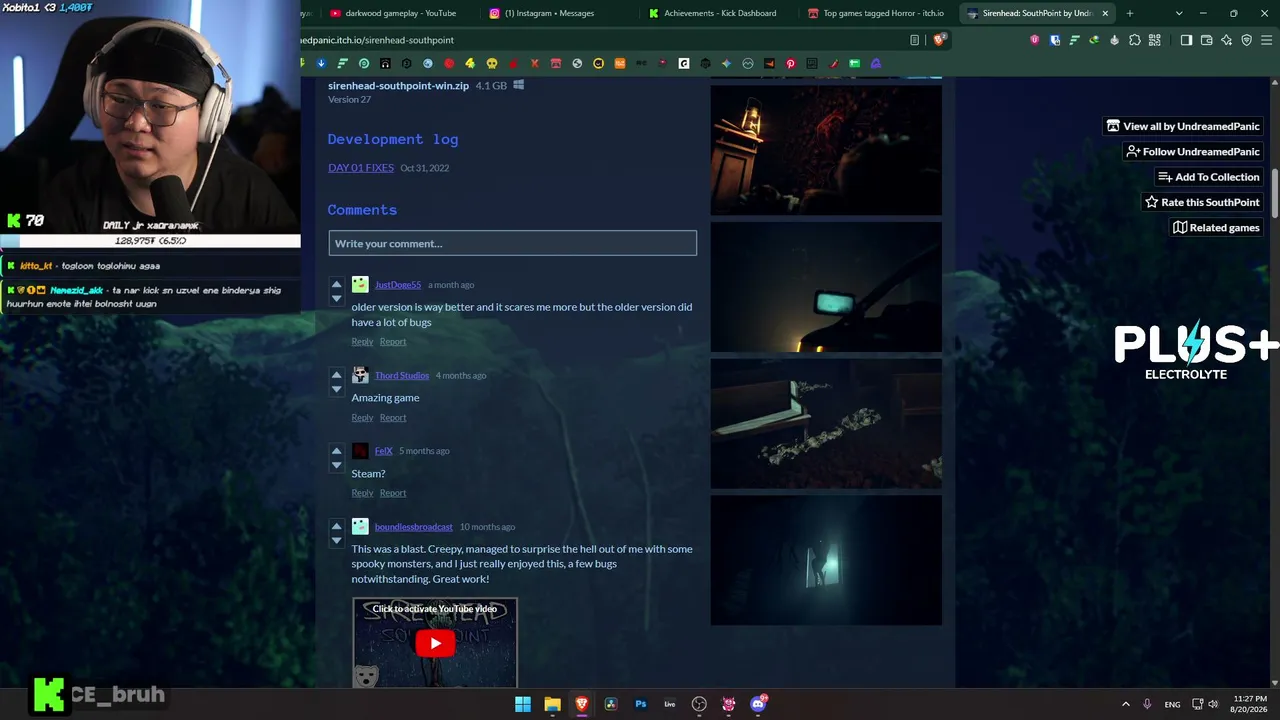
Task: Upvote boundlessbroadcast's comment
Action: coord(336,526)
